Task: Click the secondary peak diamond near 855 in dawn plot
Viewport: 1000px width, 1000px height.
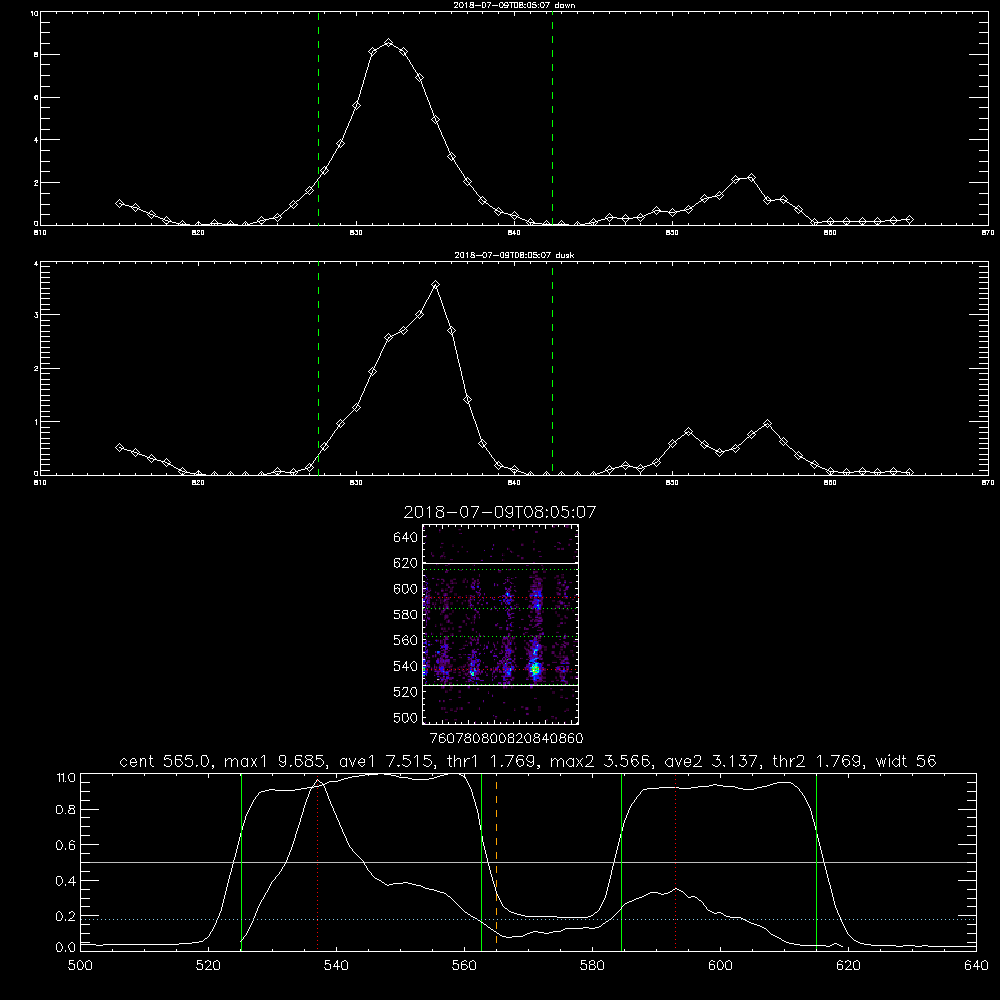Action: point(751,178)
